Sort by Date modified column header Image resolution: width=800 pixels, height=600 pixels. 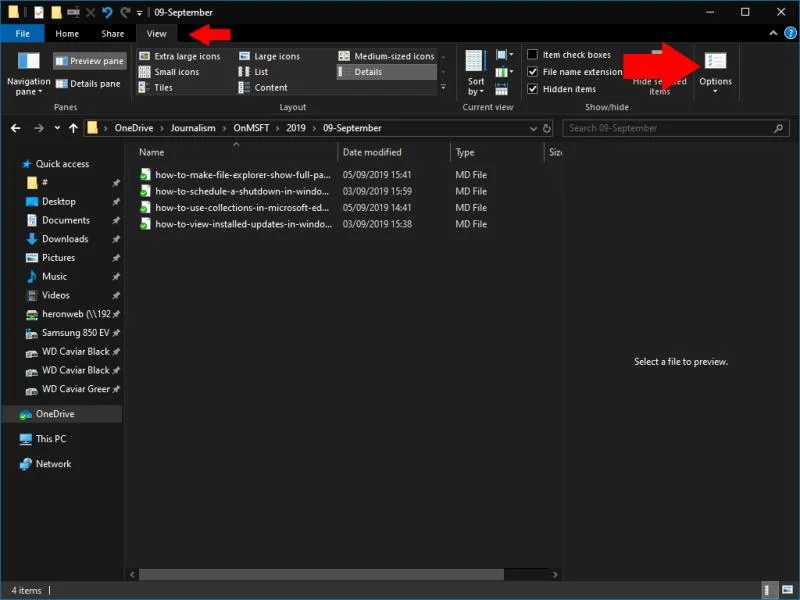click(393, 152)
